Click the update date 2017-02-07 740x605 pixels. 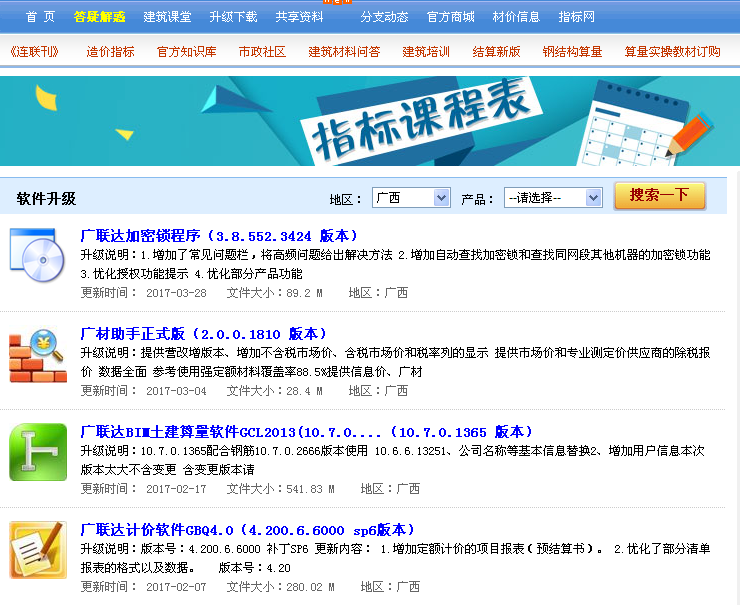(x=176, y=587)
